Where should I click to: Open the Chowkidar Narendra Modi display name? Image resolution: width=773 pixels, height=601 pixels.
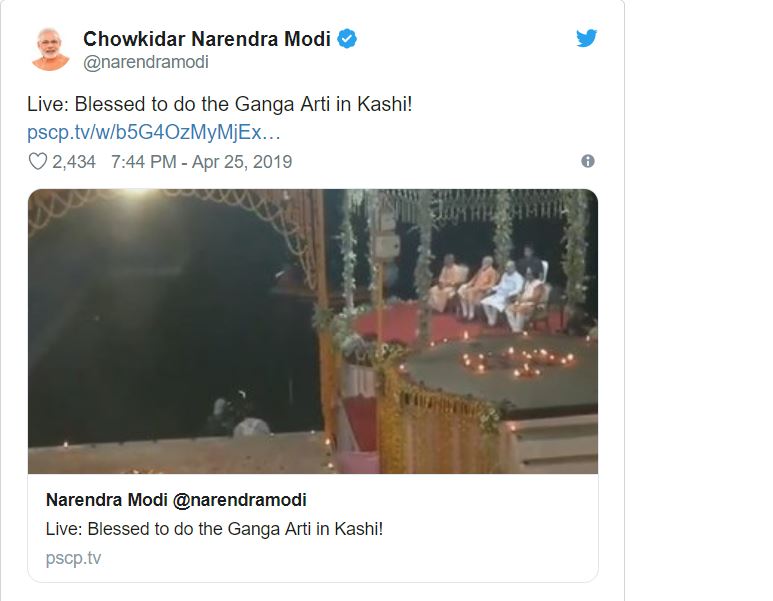[208, 39]
